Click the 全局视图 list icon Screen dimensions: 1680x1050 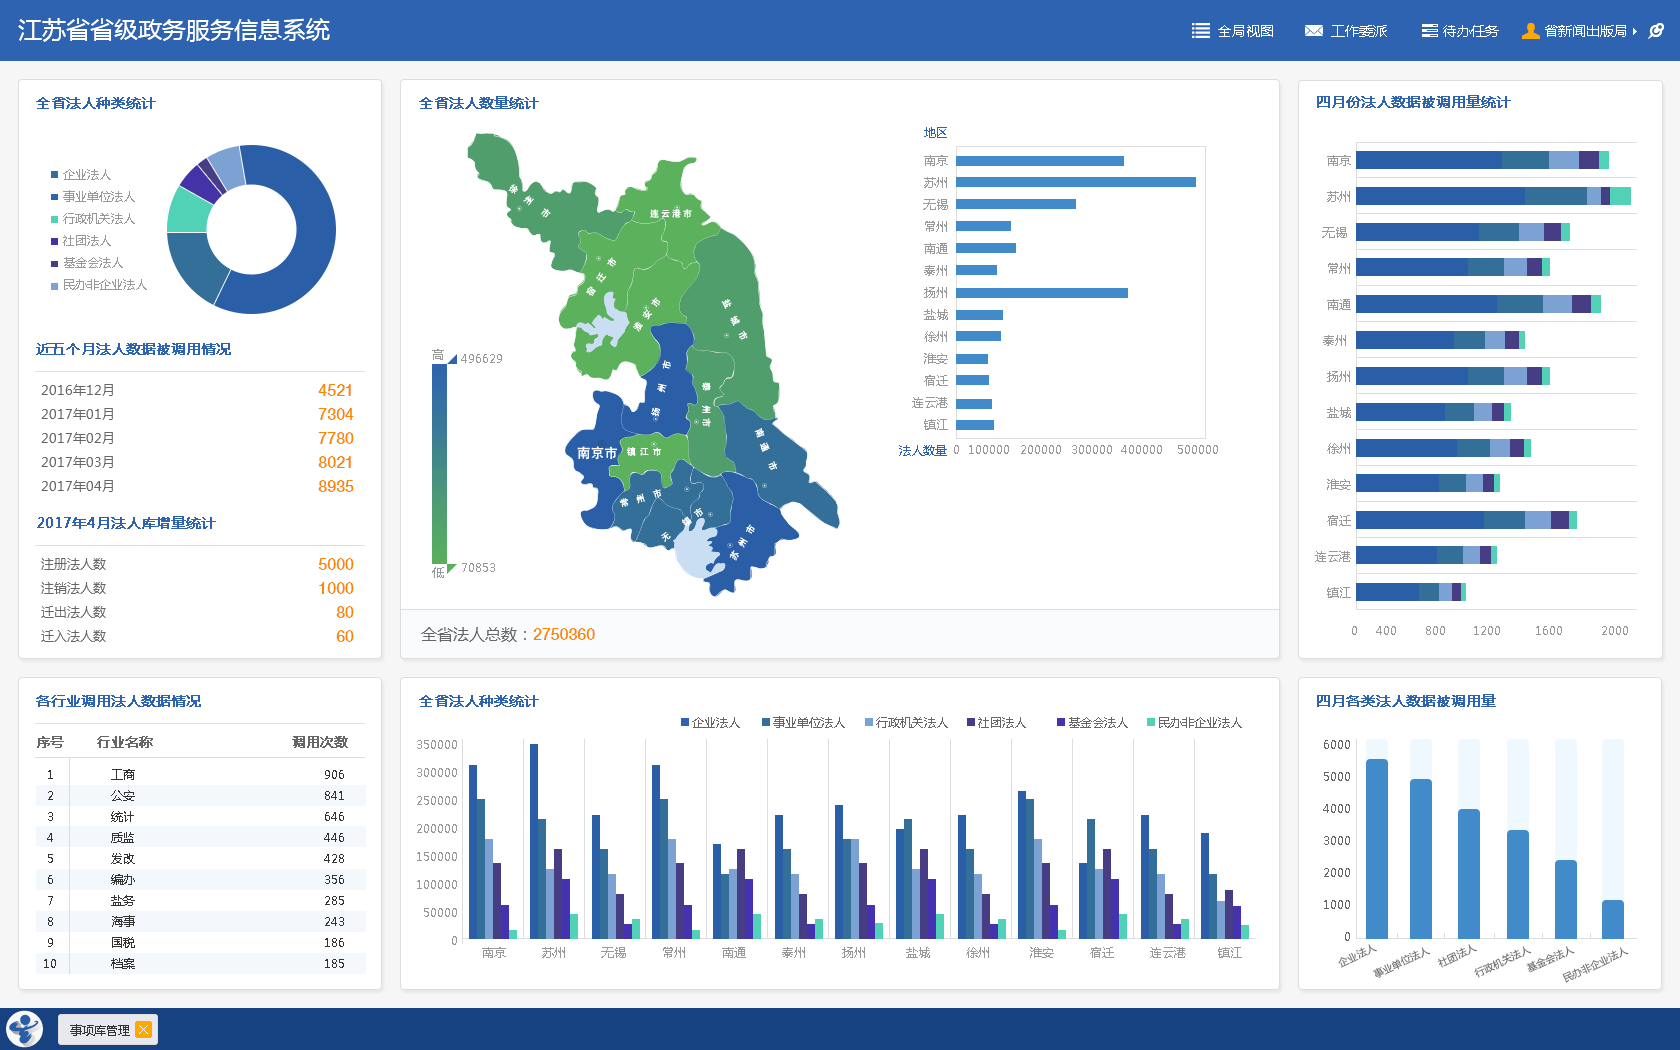pos(1201,31)
